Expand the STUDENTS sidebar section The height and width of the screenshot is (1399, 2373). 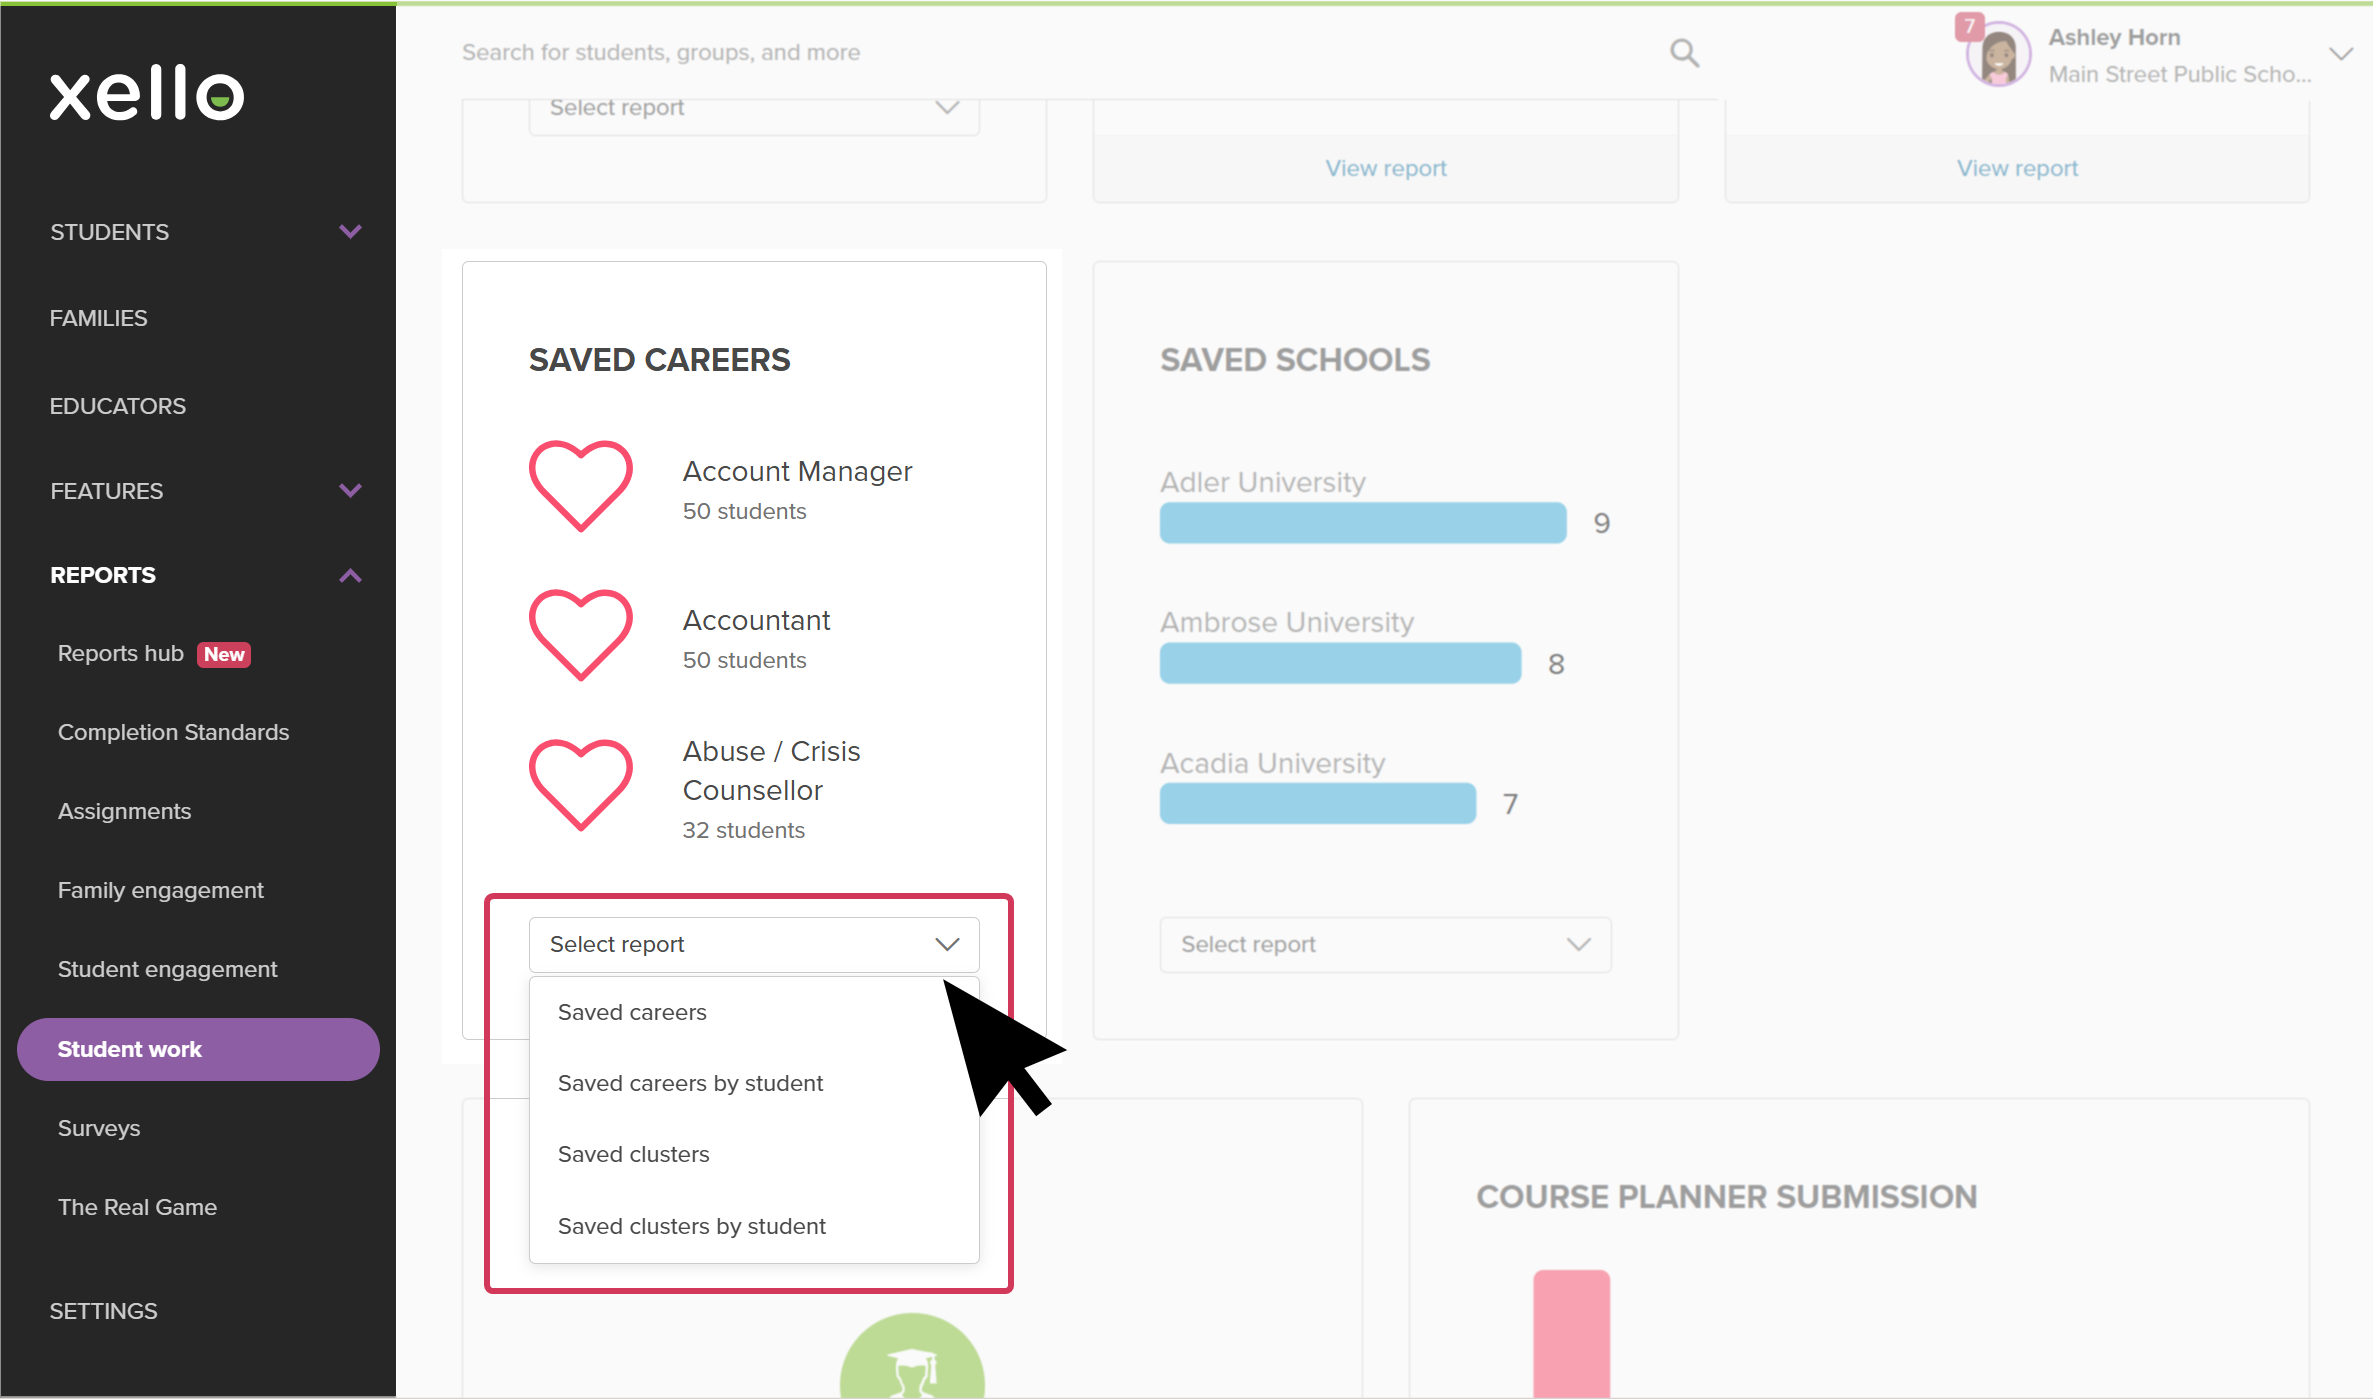350,232
